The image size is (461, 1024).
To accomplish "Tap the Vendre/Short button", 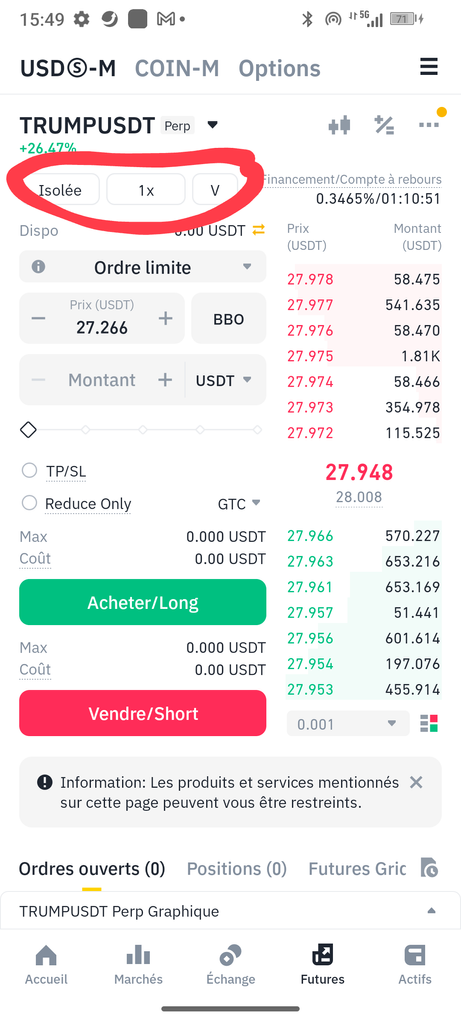I will click(x=142, y=713).
